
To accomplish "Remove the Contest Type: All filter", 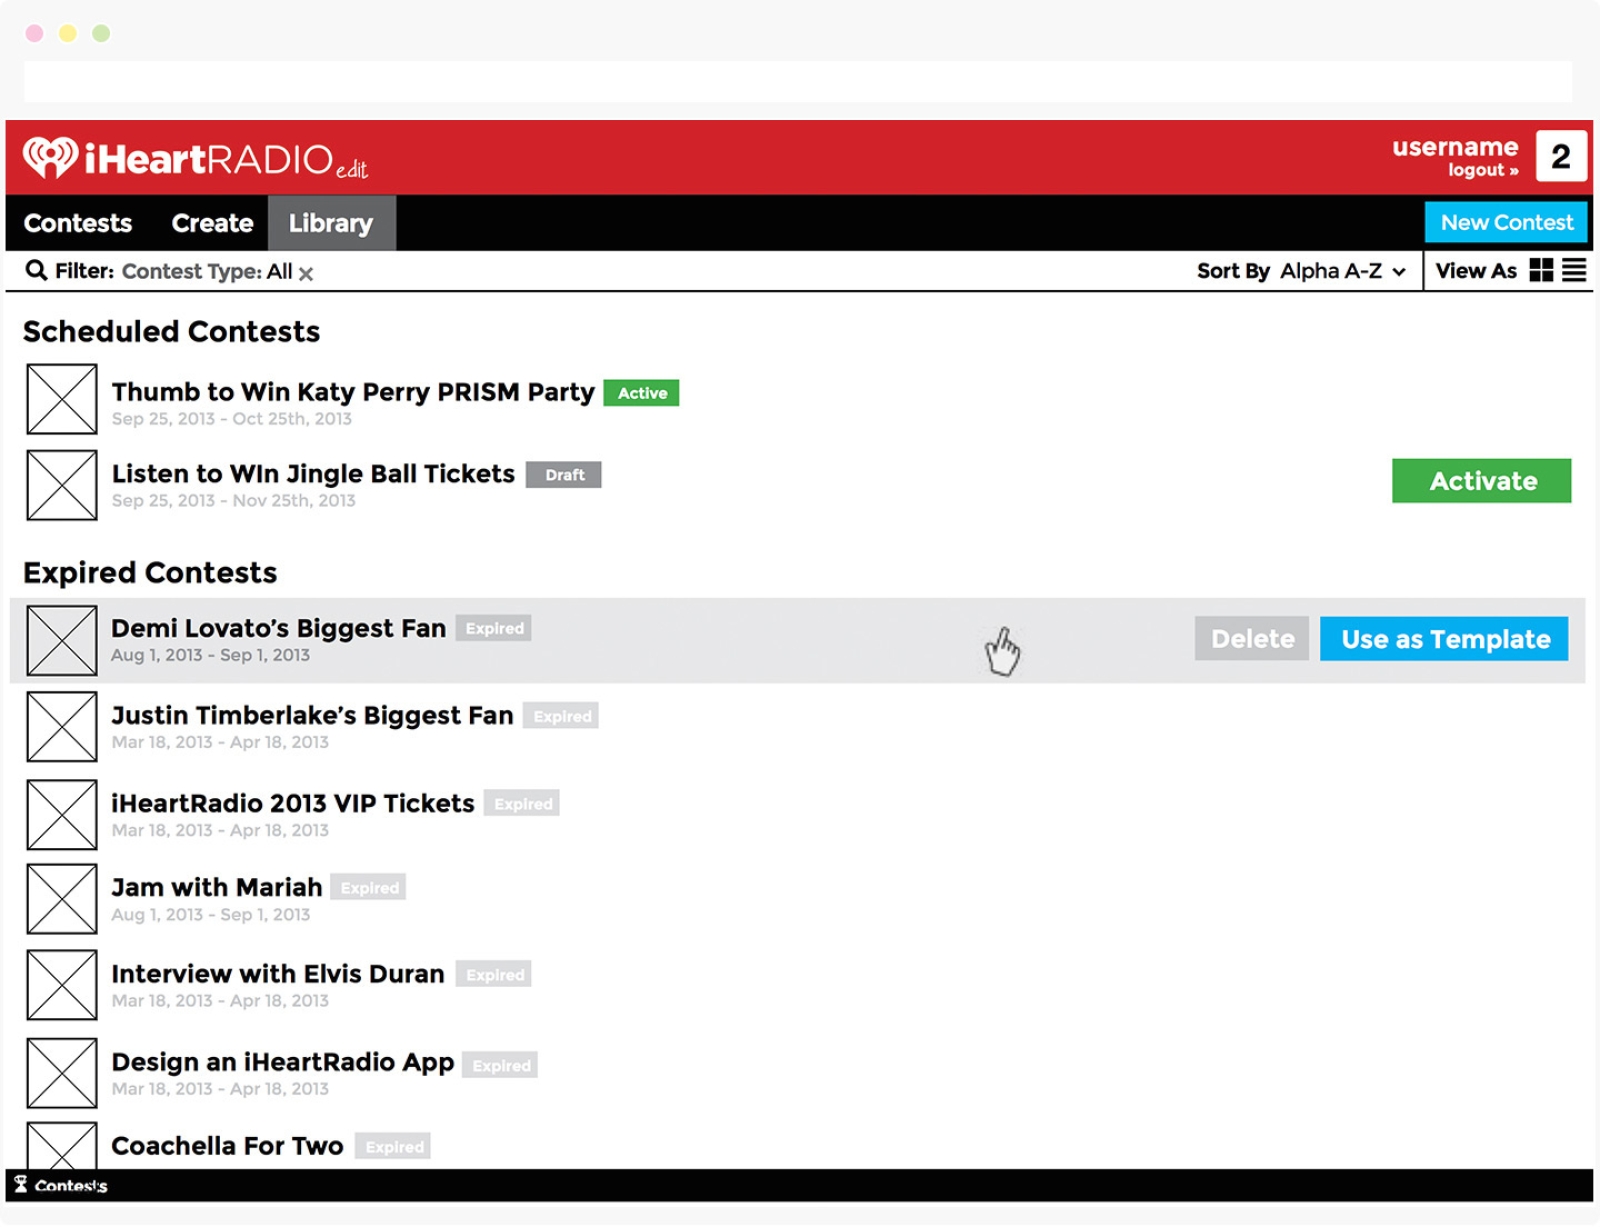I will click(x=306, y=273).
